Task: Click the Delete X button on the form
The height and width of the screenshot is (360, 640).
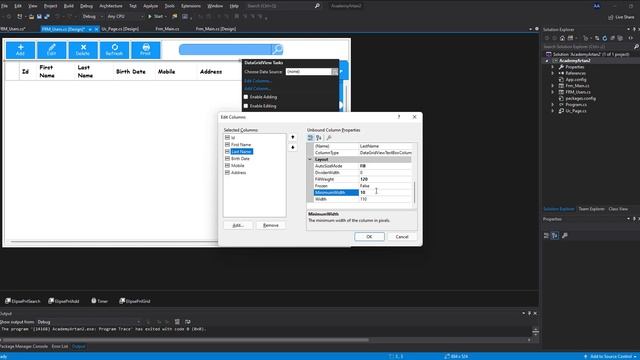Action: pyautogui.click(x=83, y=50)
